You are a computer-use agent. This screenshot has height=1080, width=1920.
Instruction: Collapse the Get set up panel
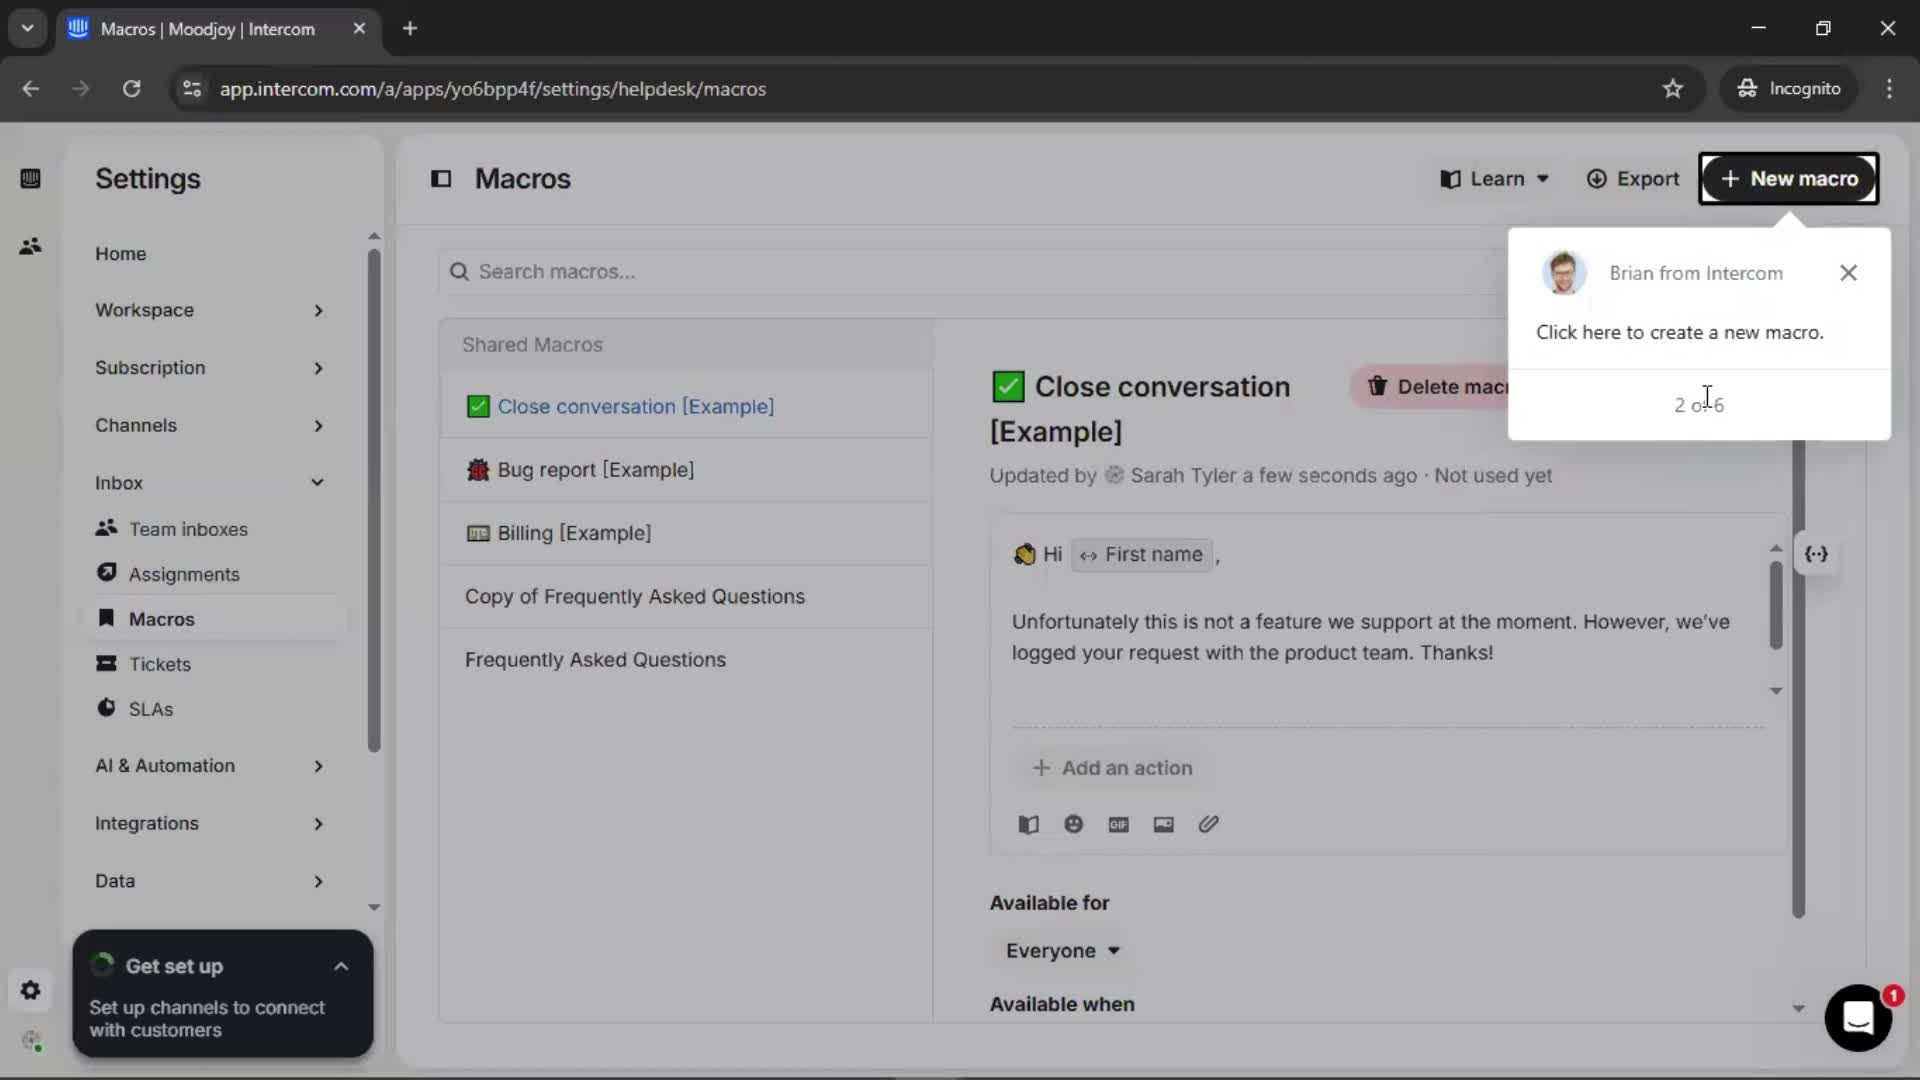[x=341, y=967]
